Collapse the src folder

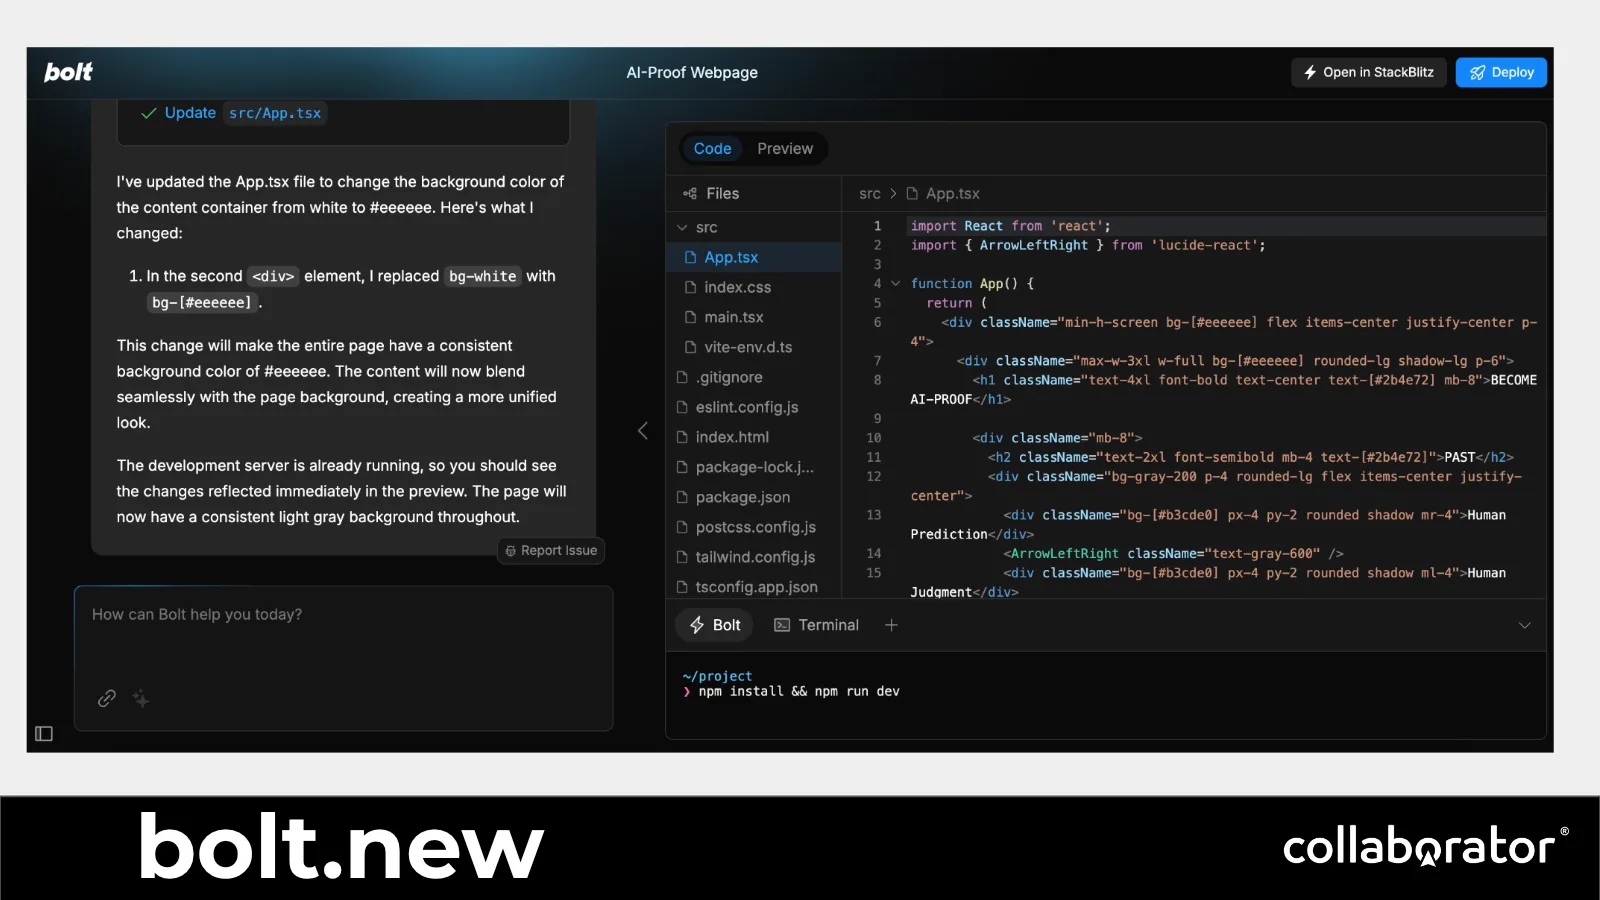[683, 228]
